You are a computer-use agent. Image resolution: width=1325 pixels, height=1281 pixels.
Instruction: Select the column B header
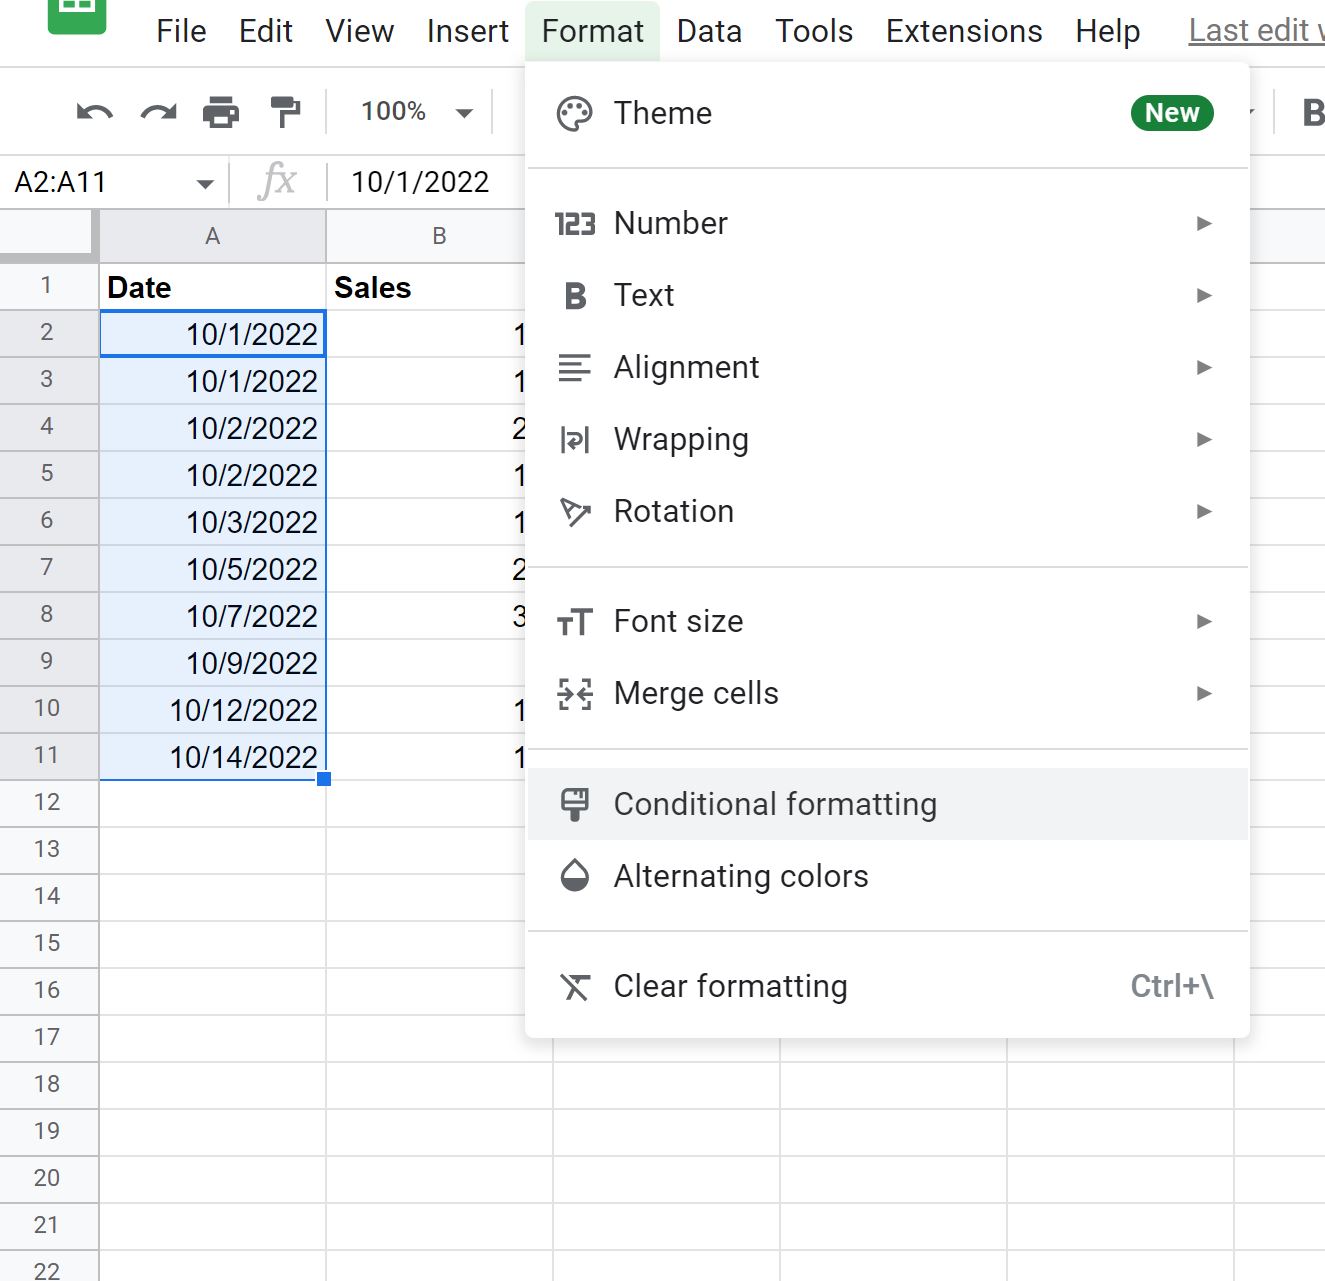click(x=440, y=235)
